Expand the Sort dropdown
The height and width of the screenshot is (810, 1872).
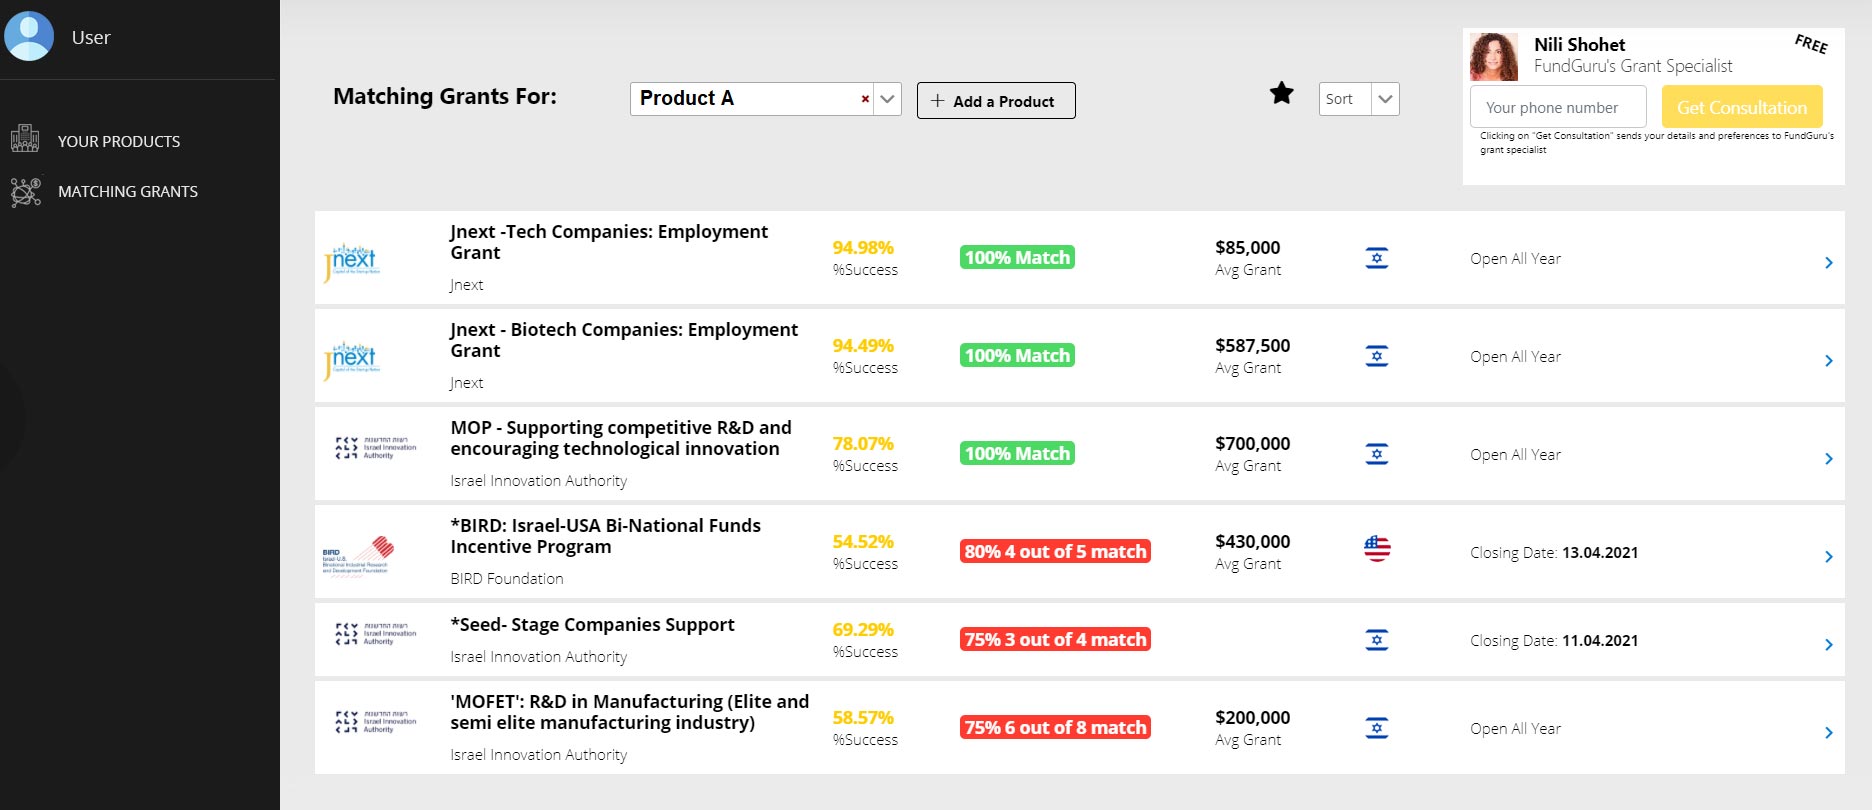[x=1385, y=99]
